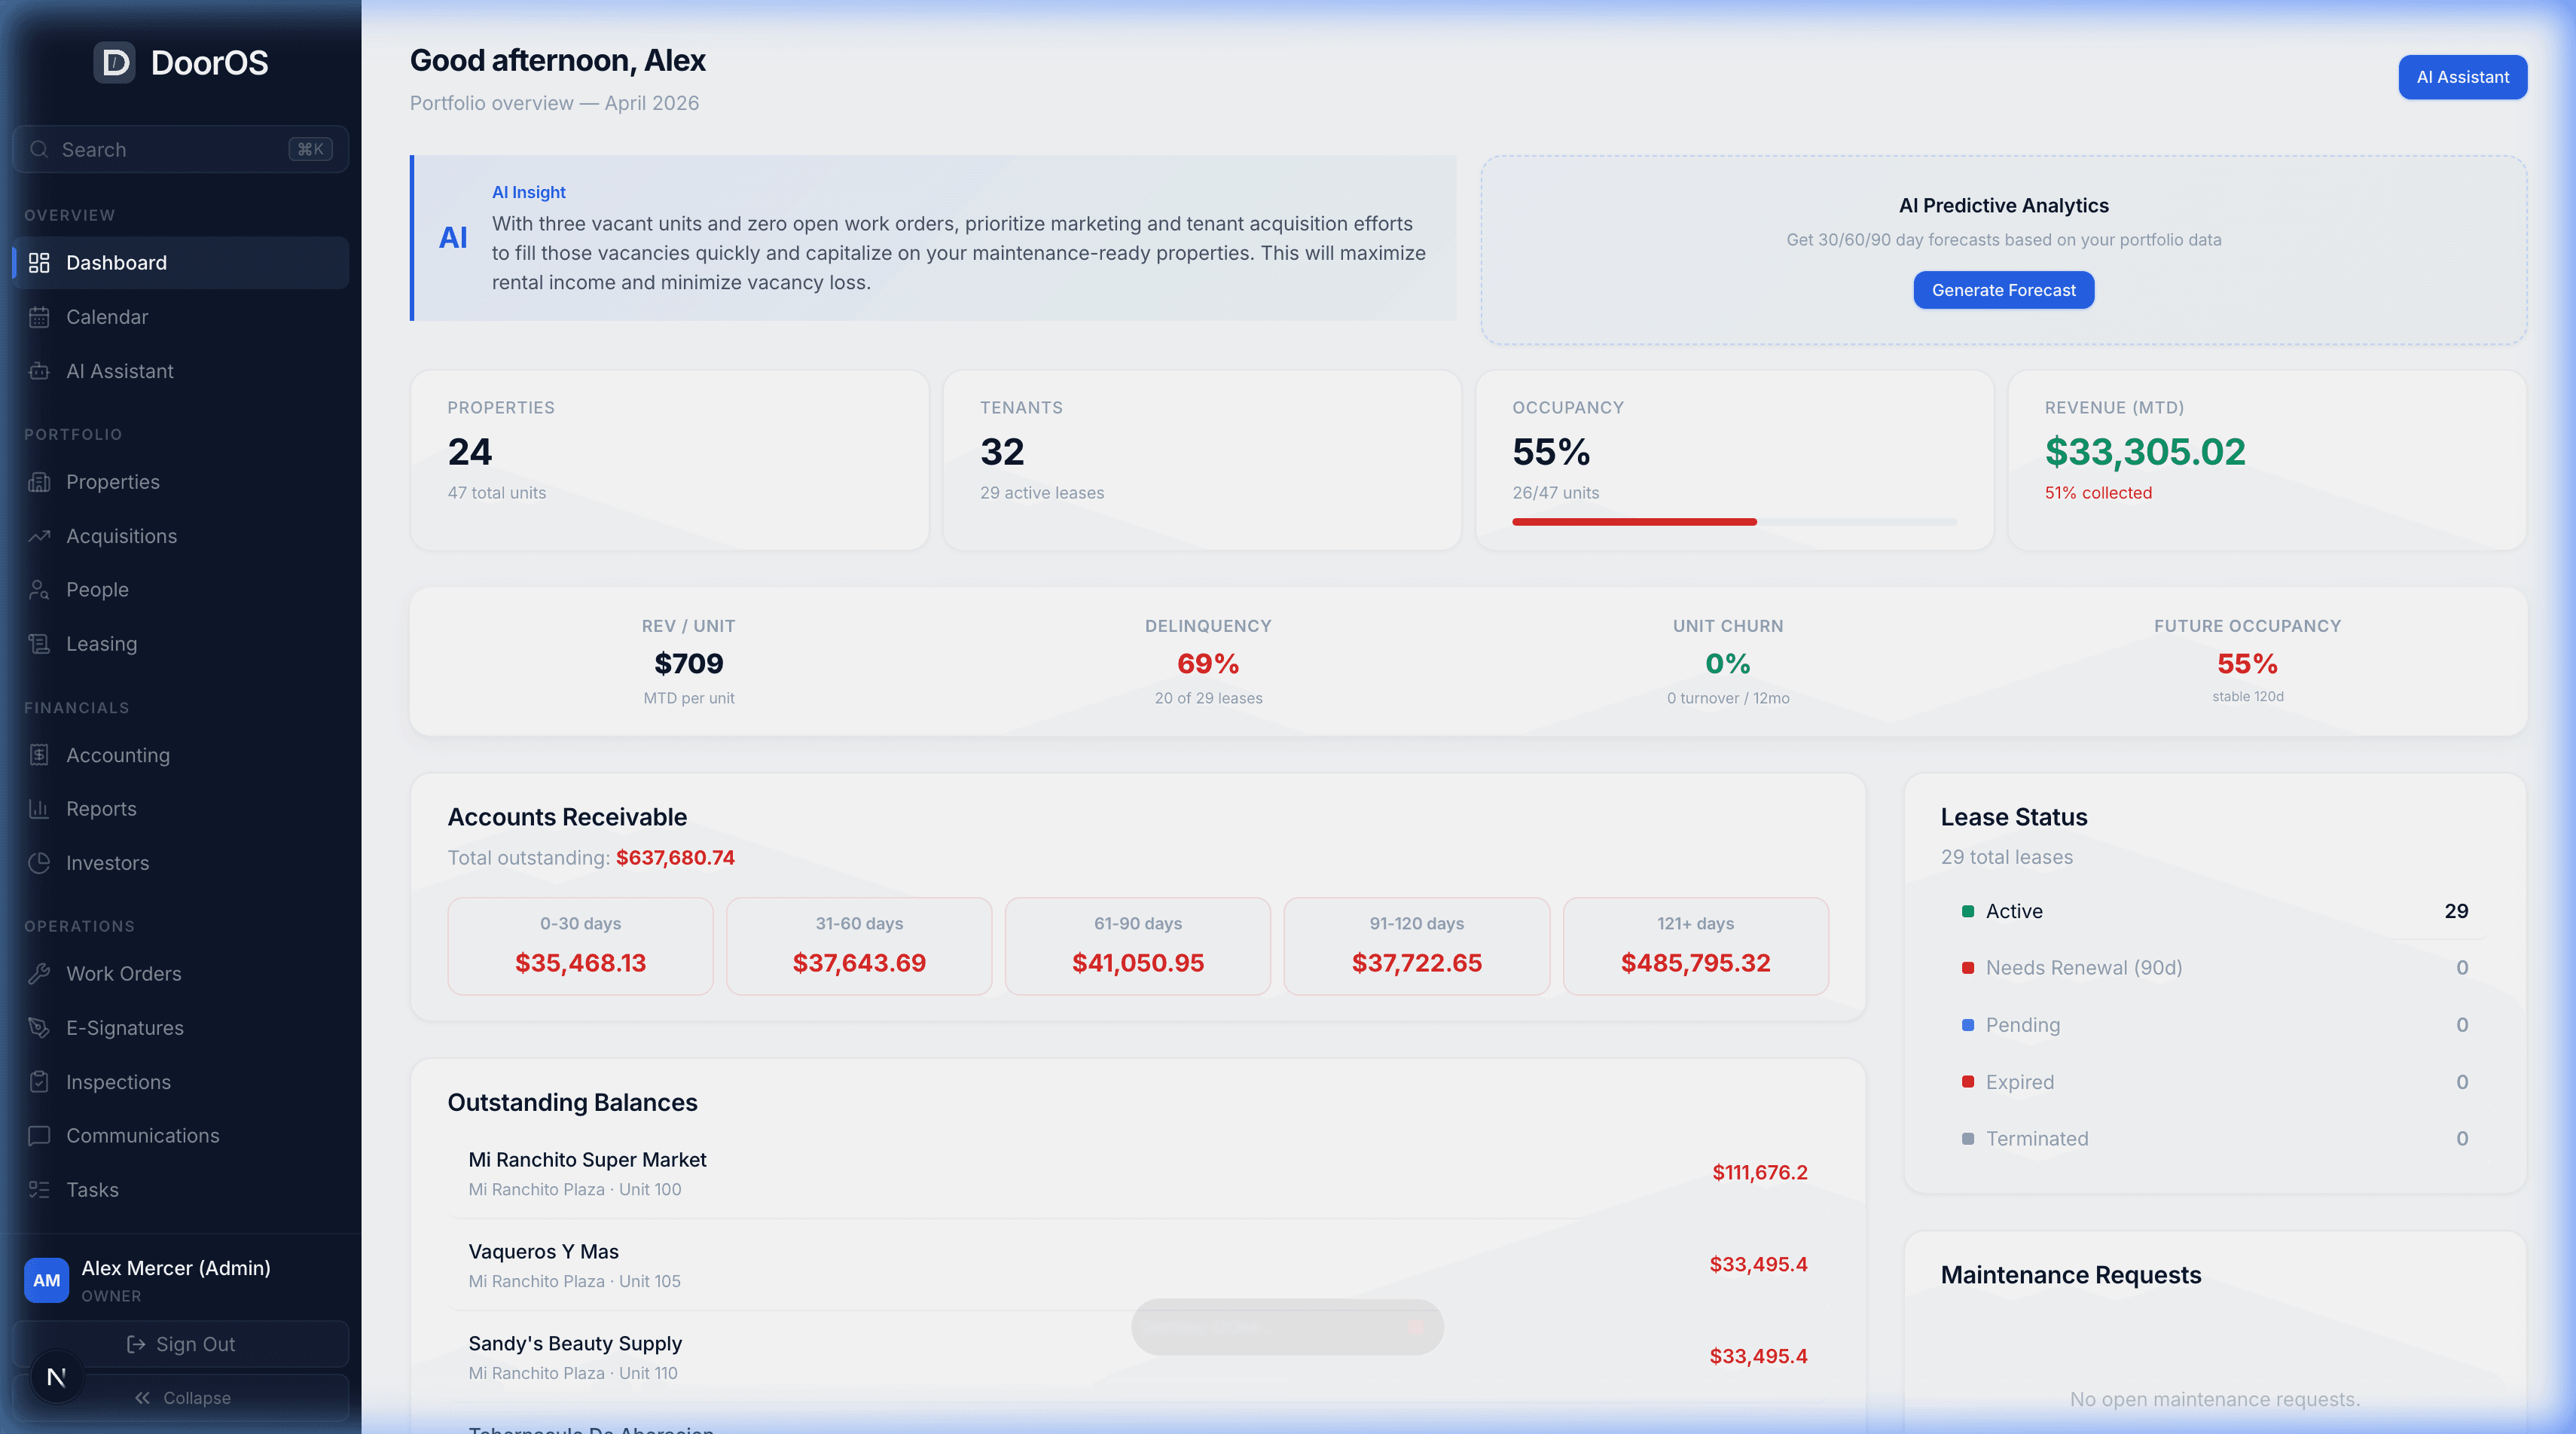Click the Properties stat card showing 24
2576x1434 pixels.
[x=669, y=460]
